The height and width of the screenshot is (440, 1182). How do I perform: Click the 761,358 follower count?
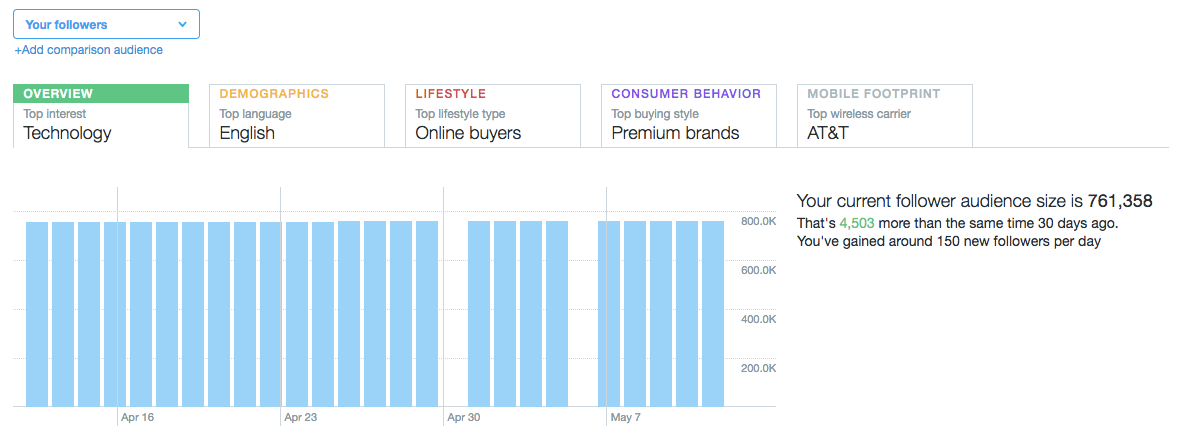pos(1120,201)
